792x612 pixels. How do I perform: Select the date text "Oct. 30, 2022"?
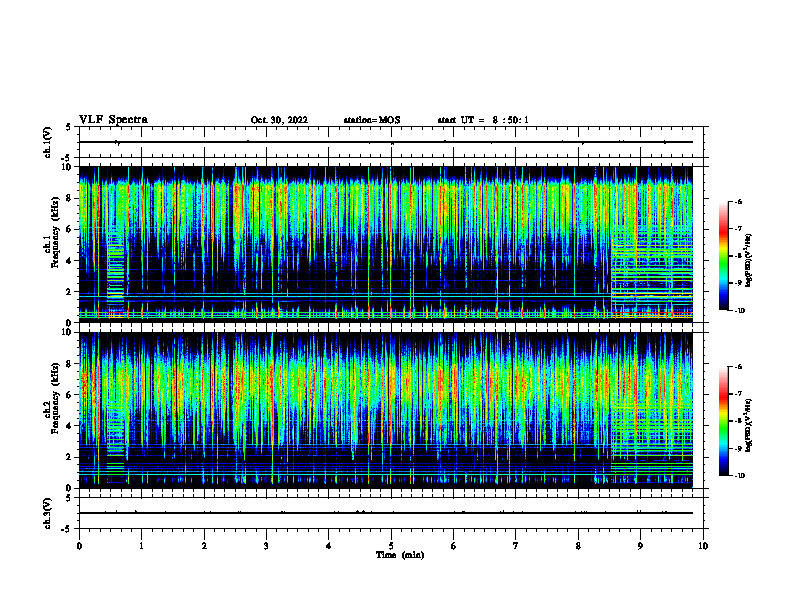tap(279, 120)
